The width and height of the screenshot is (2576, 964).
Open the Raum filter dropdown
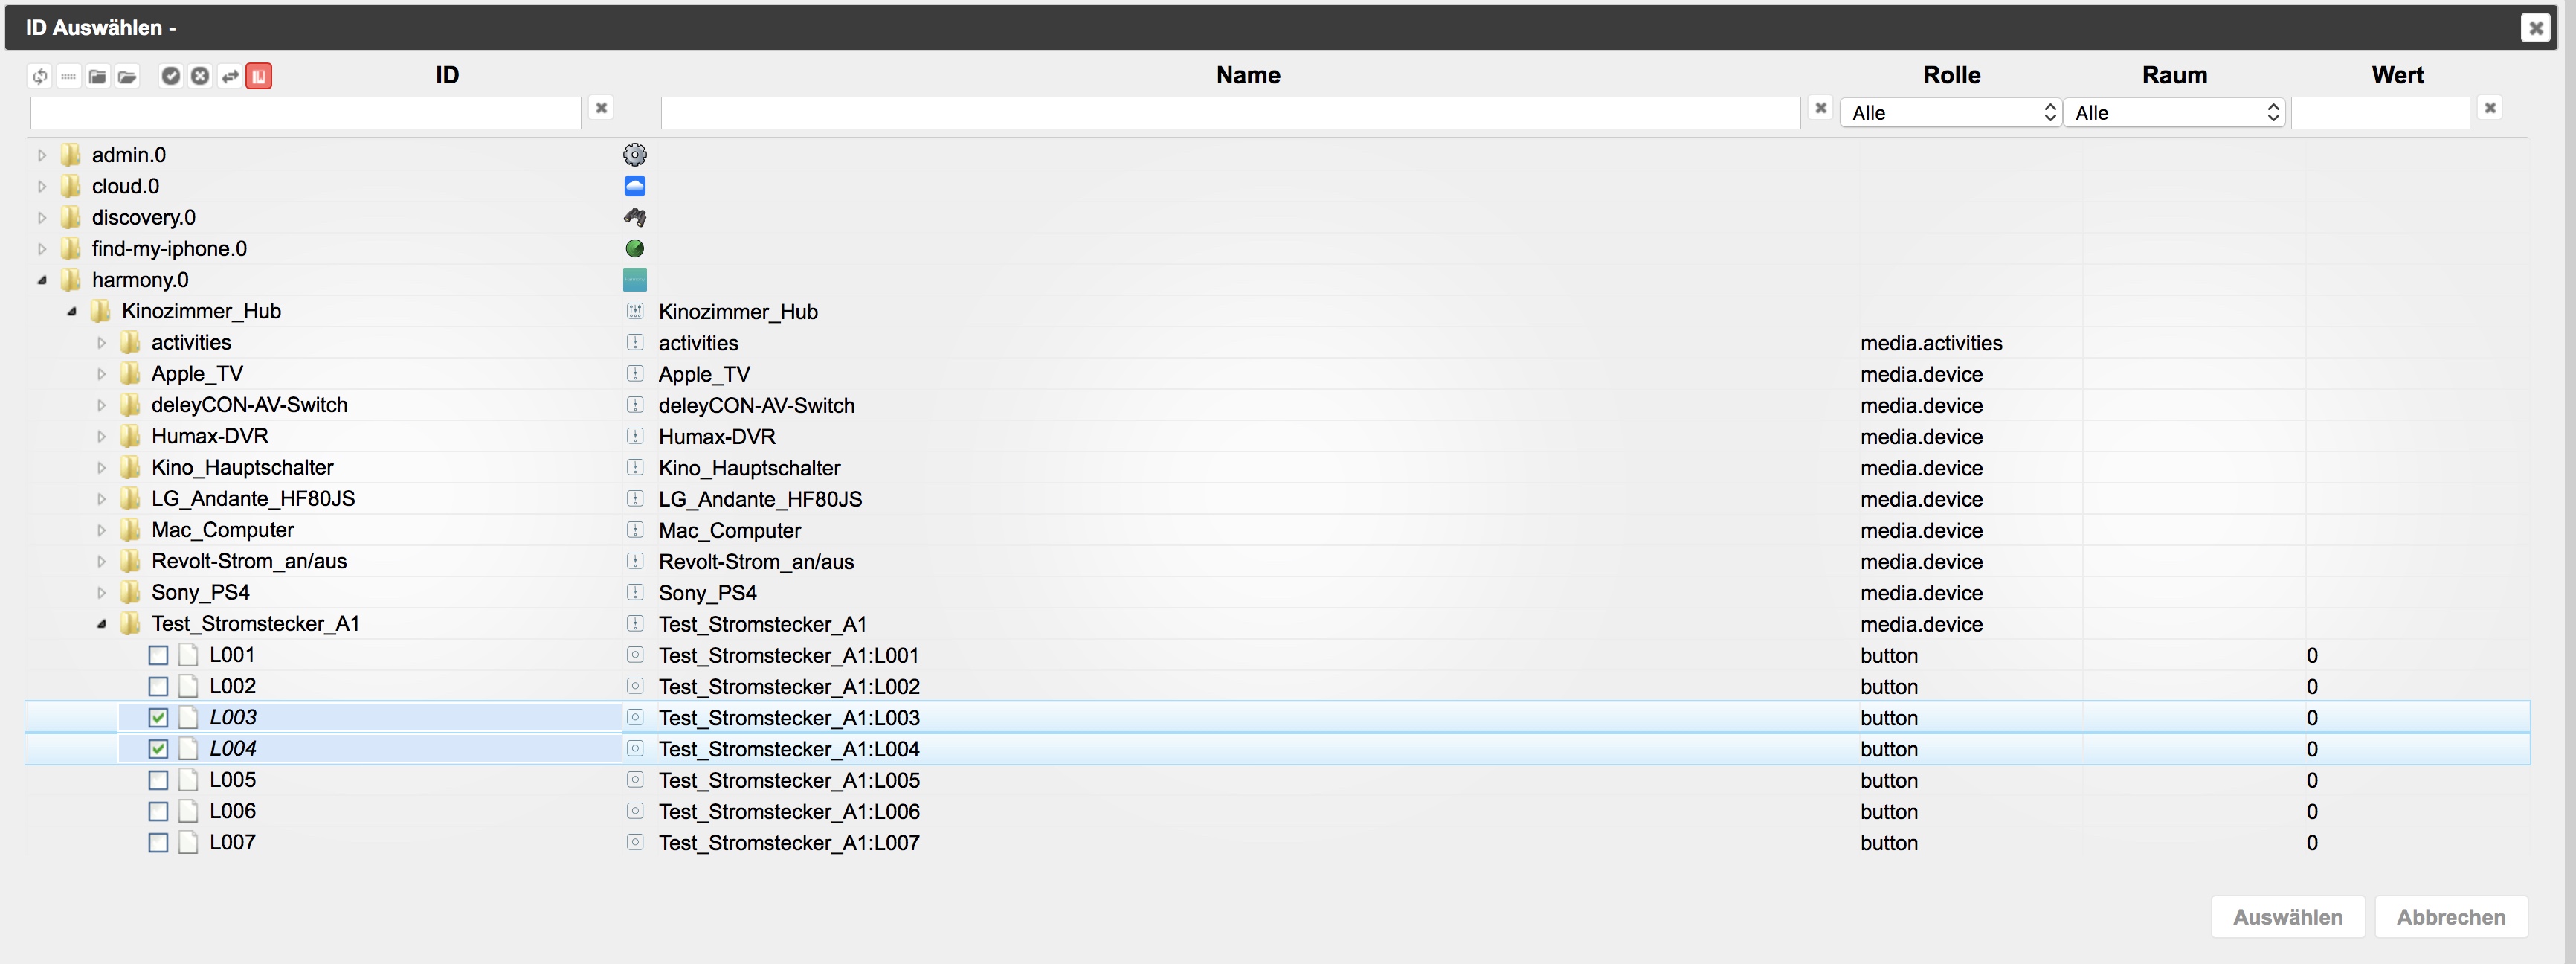(2174, 113)
